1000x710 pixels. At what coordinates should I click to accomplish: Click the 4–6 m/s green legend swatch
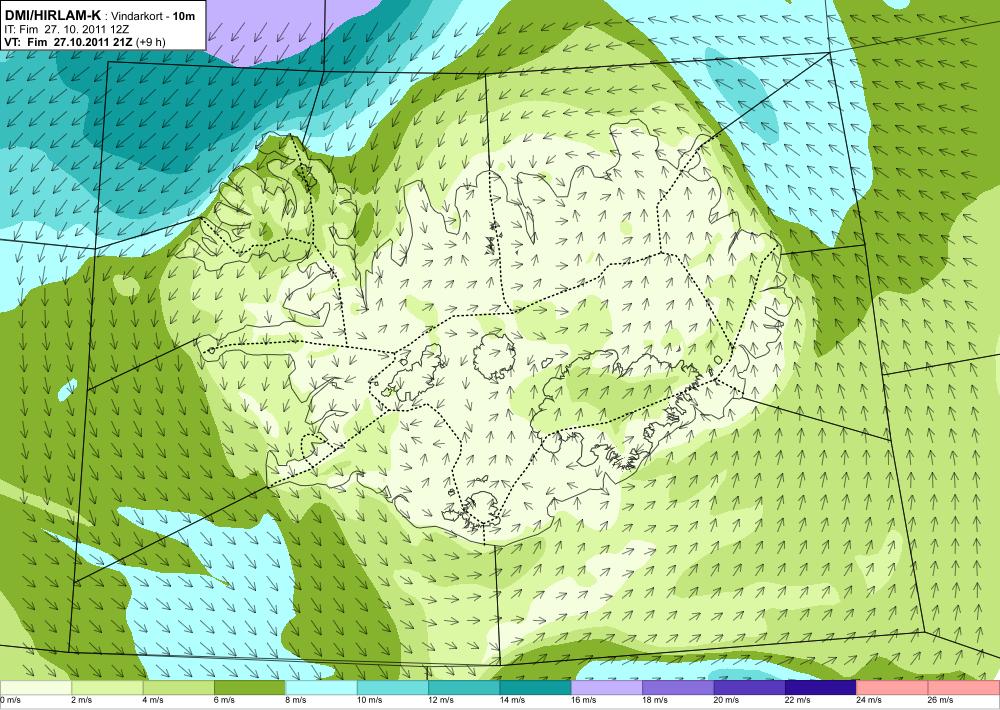point(179,688)
